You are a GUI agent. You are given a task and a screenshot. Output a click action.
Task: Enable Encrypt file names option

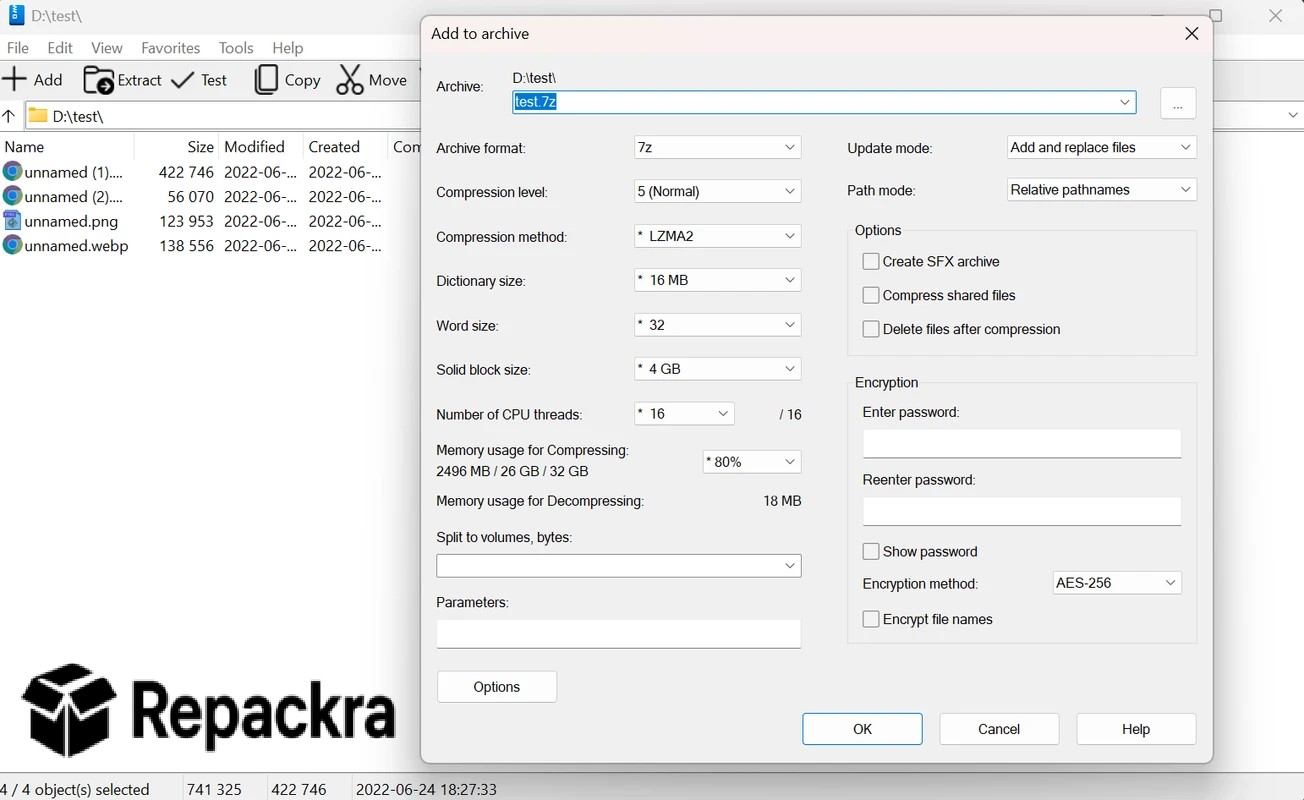(x=871, y=620)
